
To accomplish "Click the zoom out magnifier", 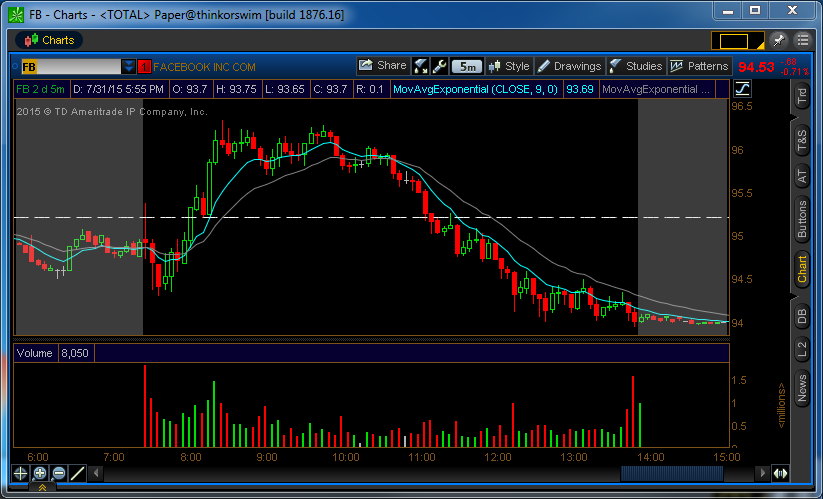I will (x=59, y=473).
